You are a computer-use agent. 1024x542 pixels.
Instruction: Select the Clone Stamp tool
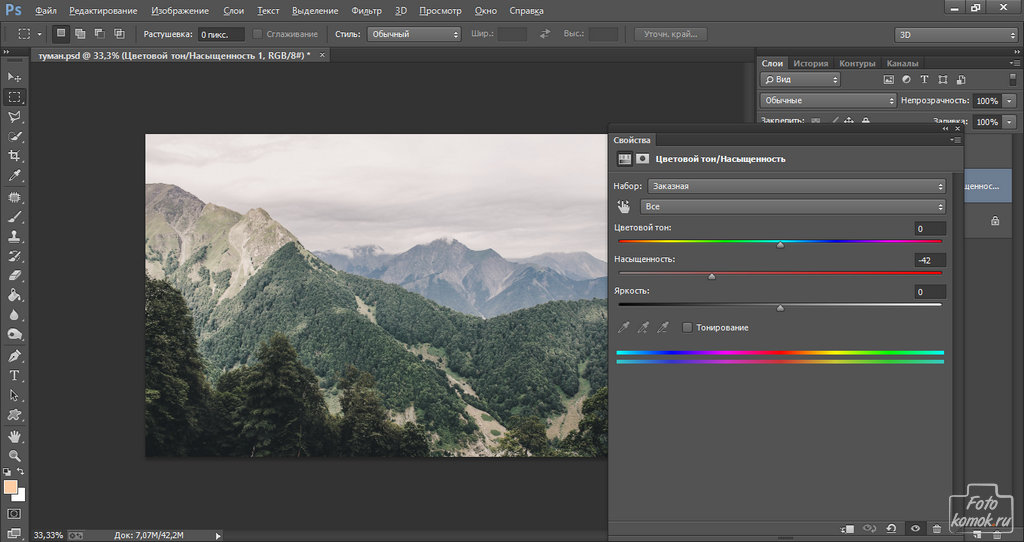pos(14,236)
